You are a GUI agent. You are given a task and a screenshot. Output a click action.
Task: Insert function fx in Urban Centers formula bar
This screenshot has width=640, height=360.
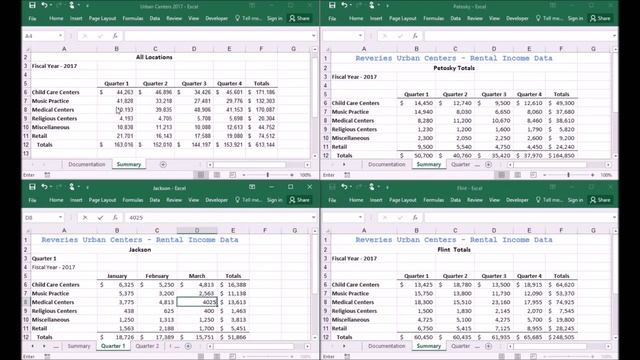coord(115,36)
